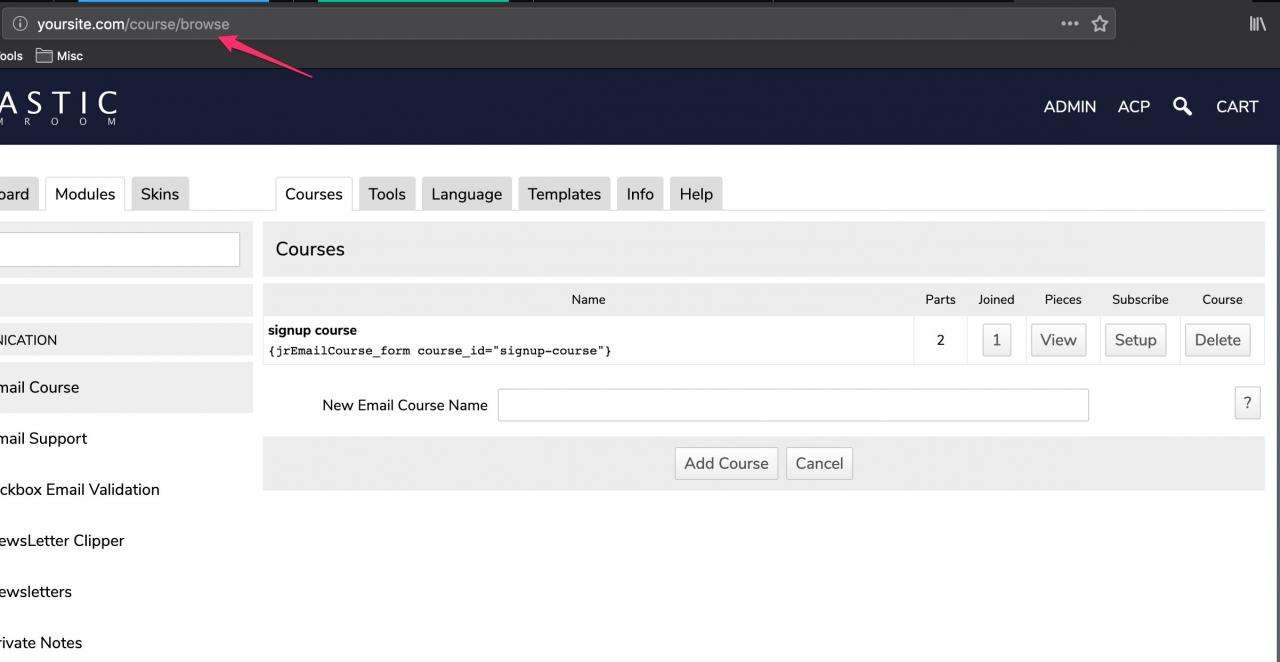The height and width of the screenshot is (662, 1280).
Task: Open the CART link
Action: (1237, 107)
